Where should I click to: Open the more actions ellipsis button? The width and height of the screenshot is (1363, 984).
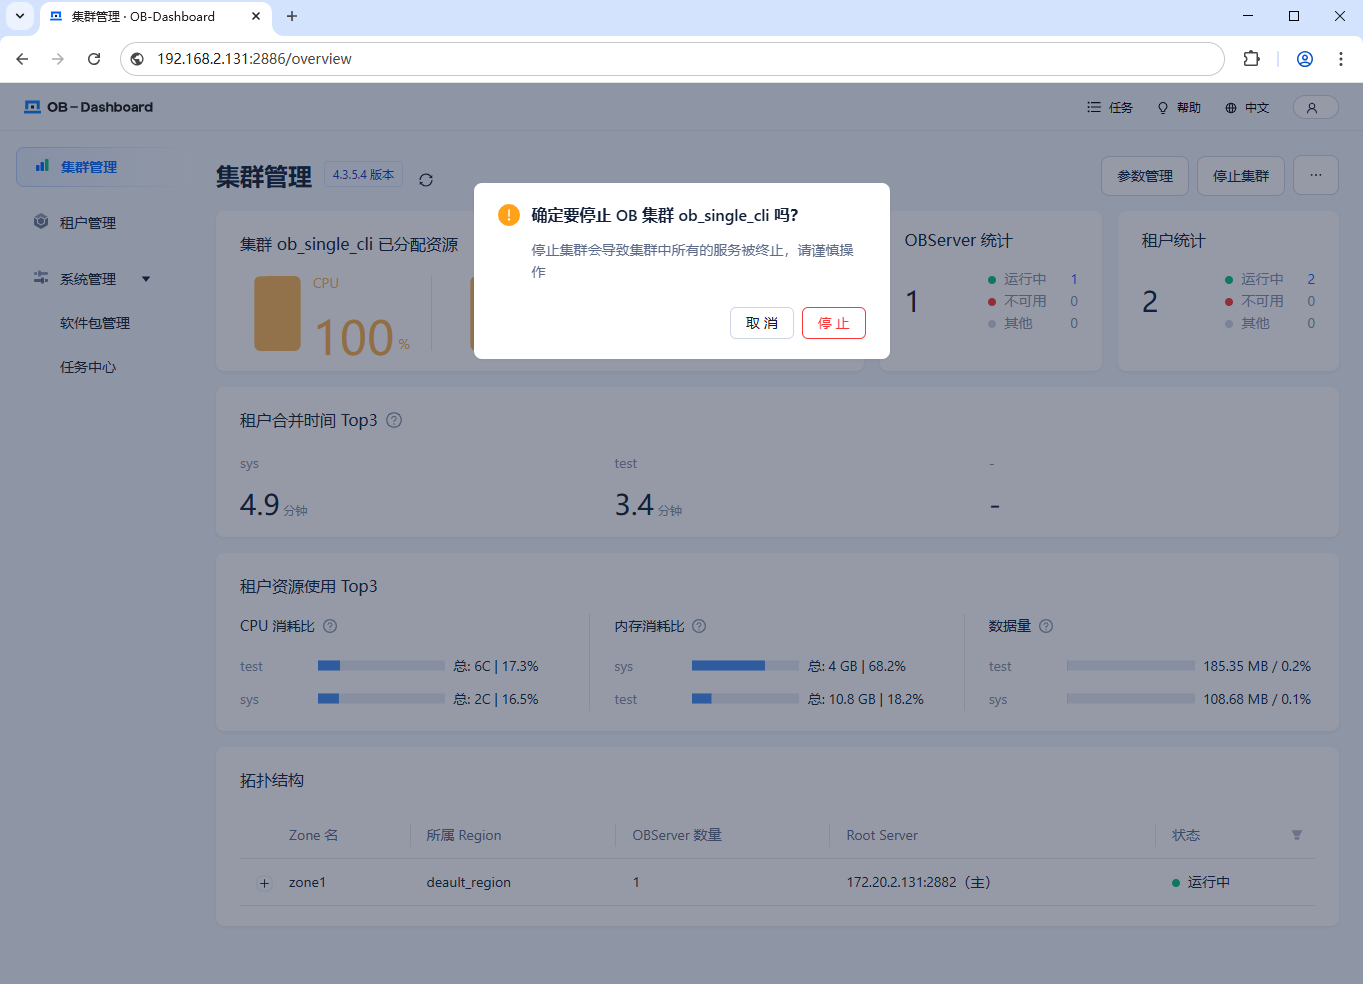point(1315,176)
